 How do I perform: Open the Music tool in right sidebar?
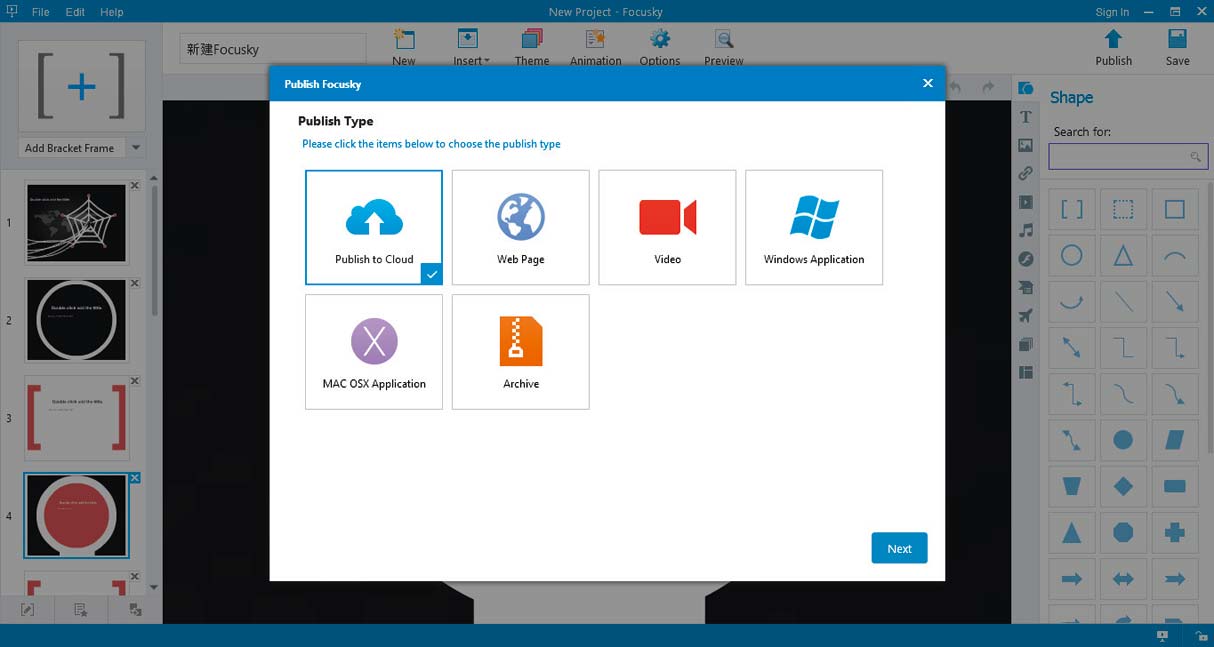1025,231
